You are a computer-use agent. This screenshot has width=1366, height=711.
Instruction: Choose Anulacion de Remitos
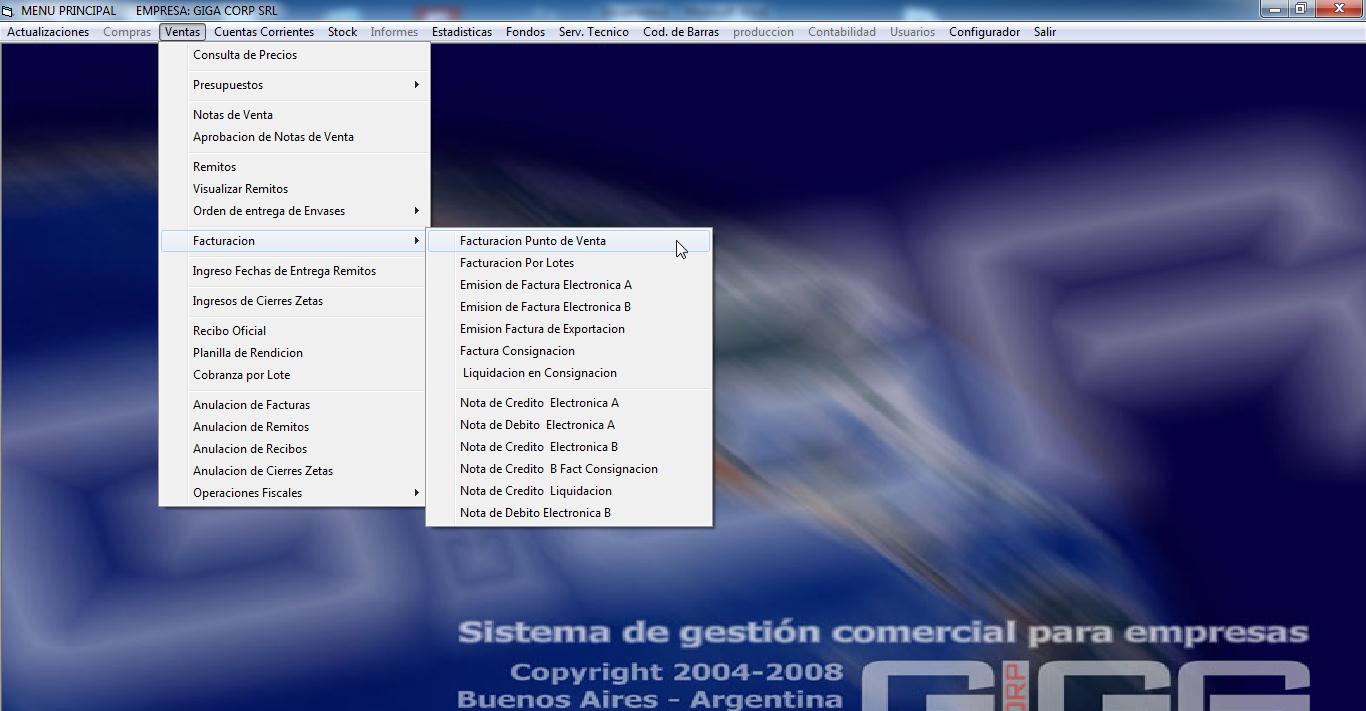pos(295,427)
